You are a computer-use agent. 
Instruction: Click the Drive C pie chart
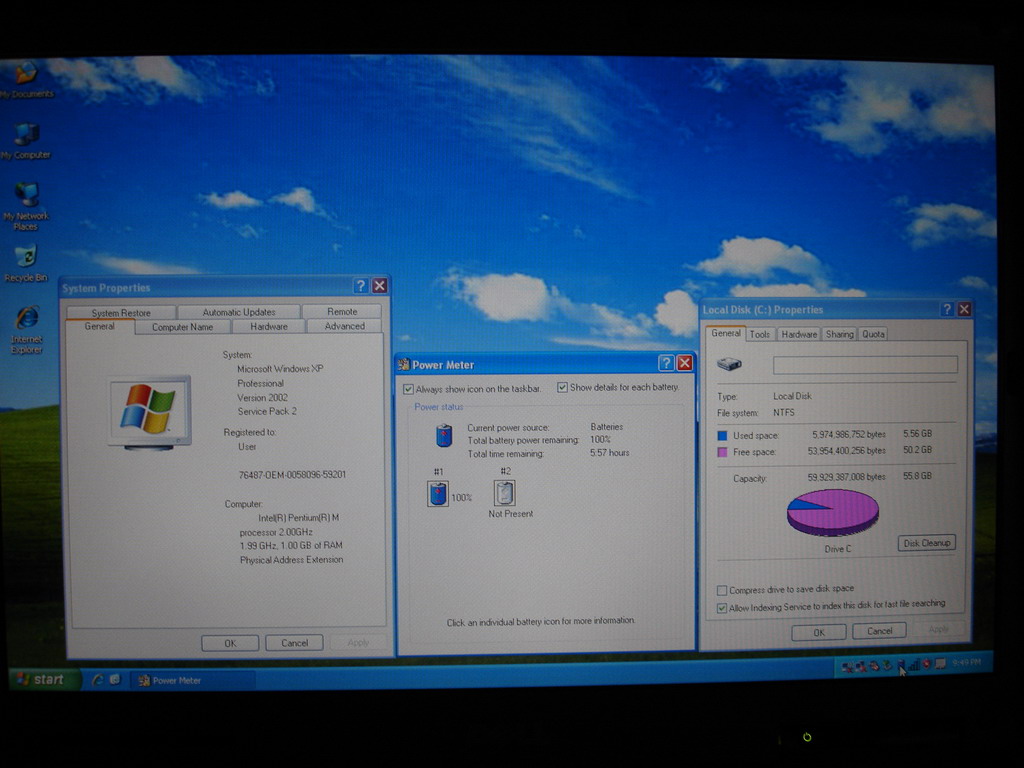tap(833, 513)
